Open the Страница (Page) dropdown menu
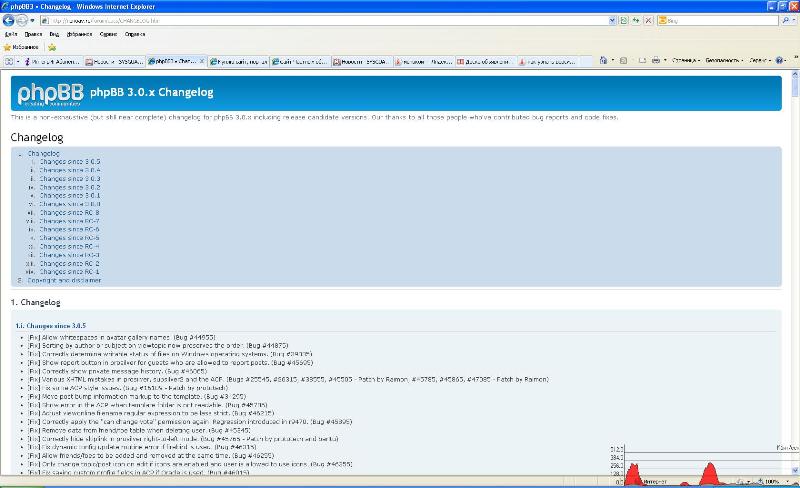The height and width of the screenshot is (488, 800). (x=685, y=60)
